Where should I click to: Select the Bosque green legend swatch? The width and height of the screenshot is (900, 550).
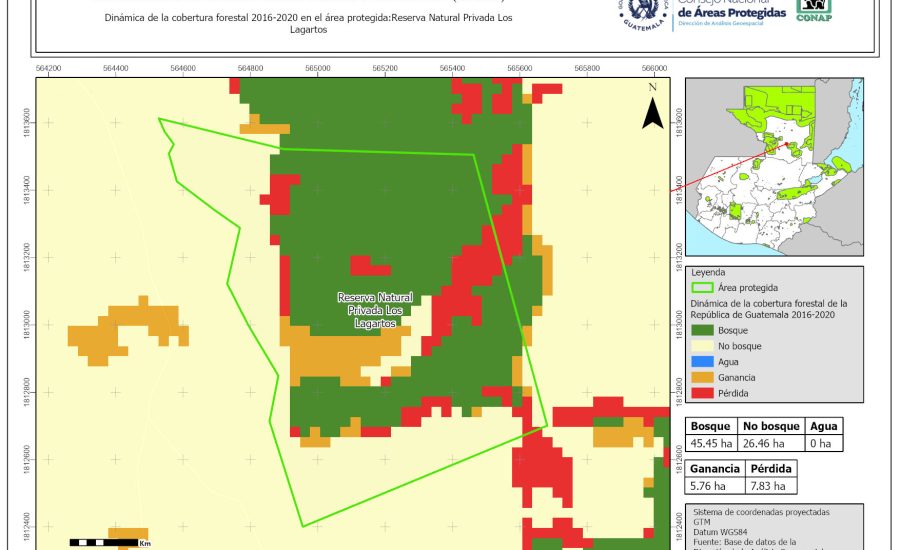click(702, 329)
